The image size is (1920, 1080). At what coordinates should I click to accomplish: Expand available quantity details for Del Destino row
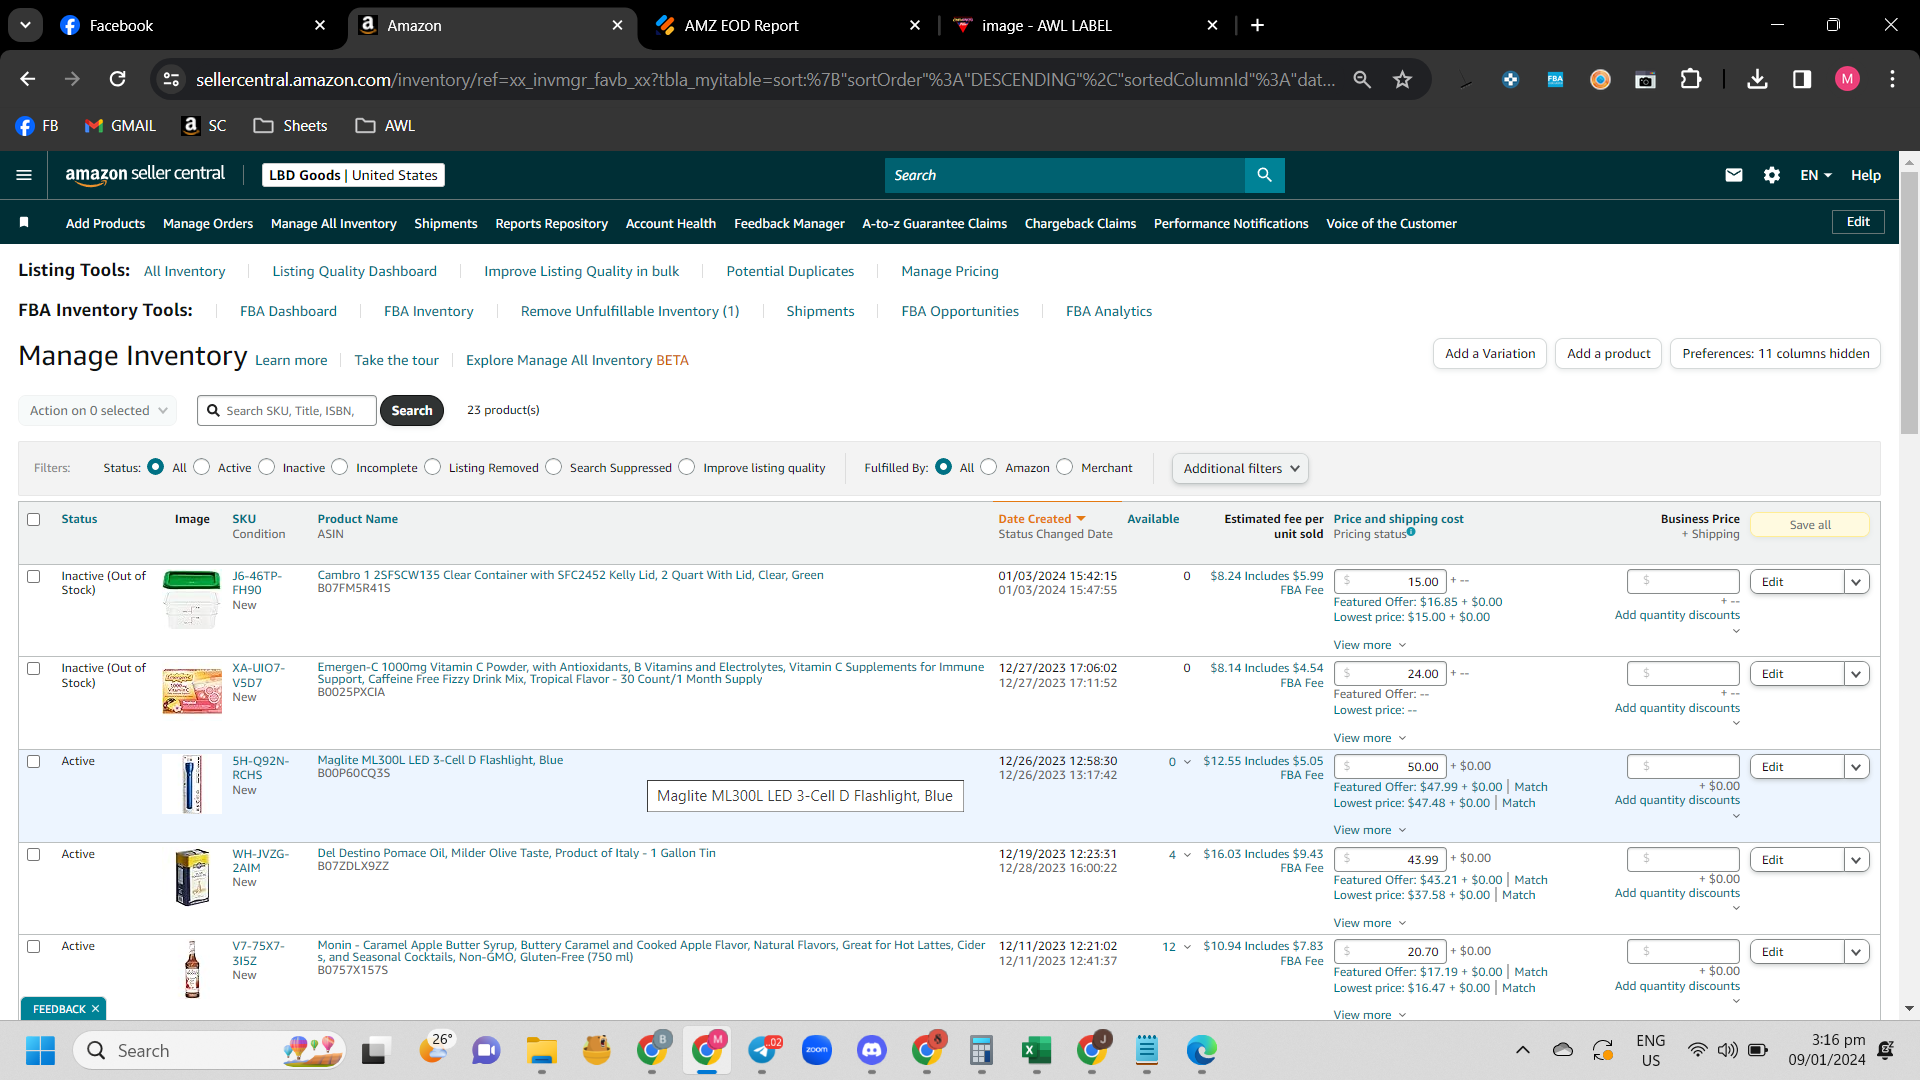[x=1187, y=855]
